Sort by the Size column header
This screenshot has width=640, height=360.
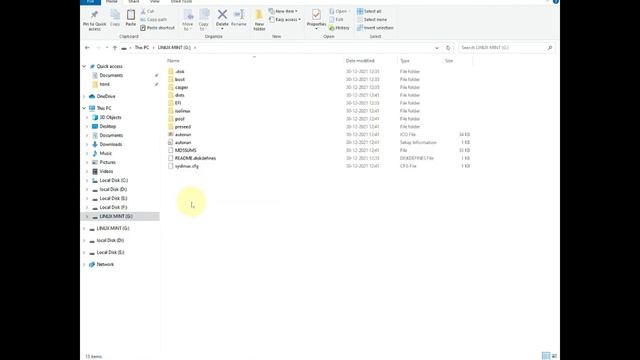coord(449,60)
